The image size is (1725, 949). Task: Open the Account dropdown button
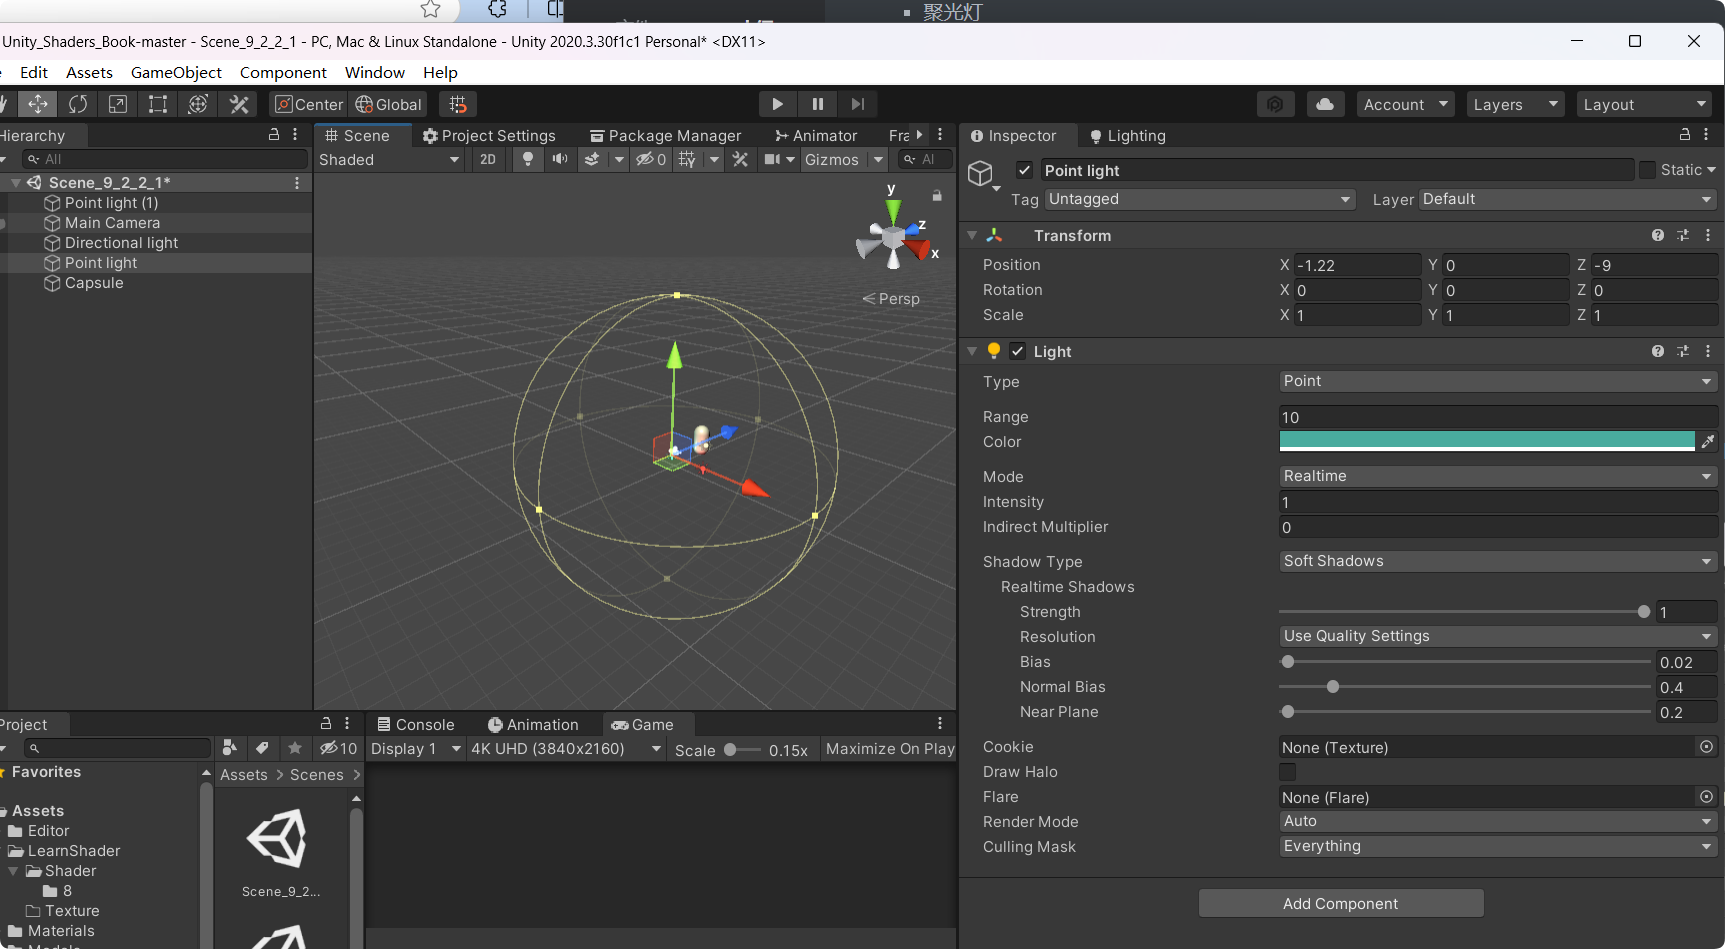pos(1405,104)
